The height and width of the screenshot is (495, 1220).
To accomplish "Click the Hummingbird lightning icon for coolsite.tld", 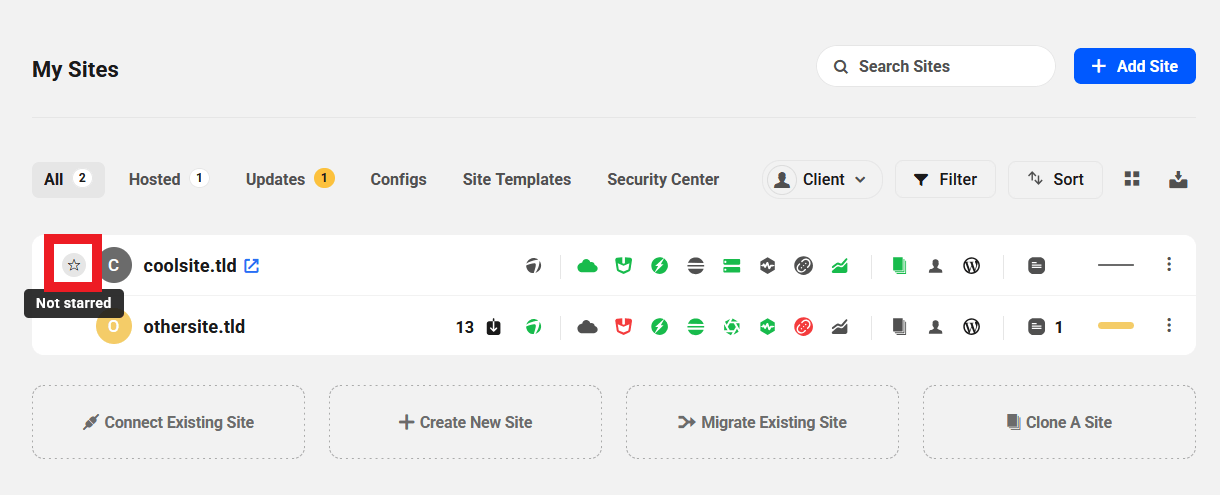I will pyautogui.click(x=660, y=266).
